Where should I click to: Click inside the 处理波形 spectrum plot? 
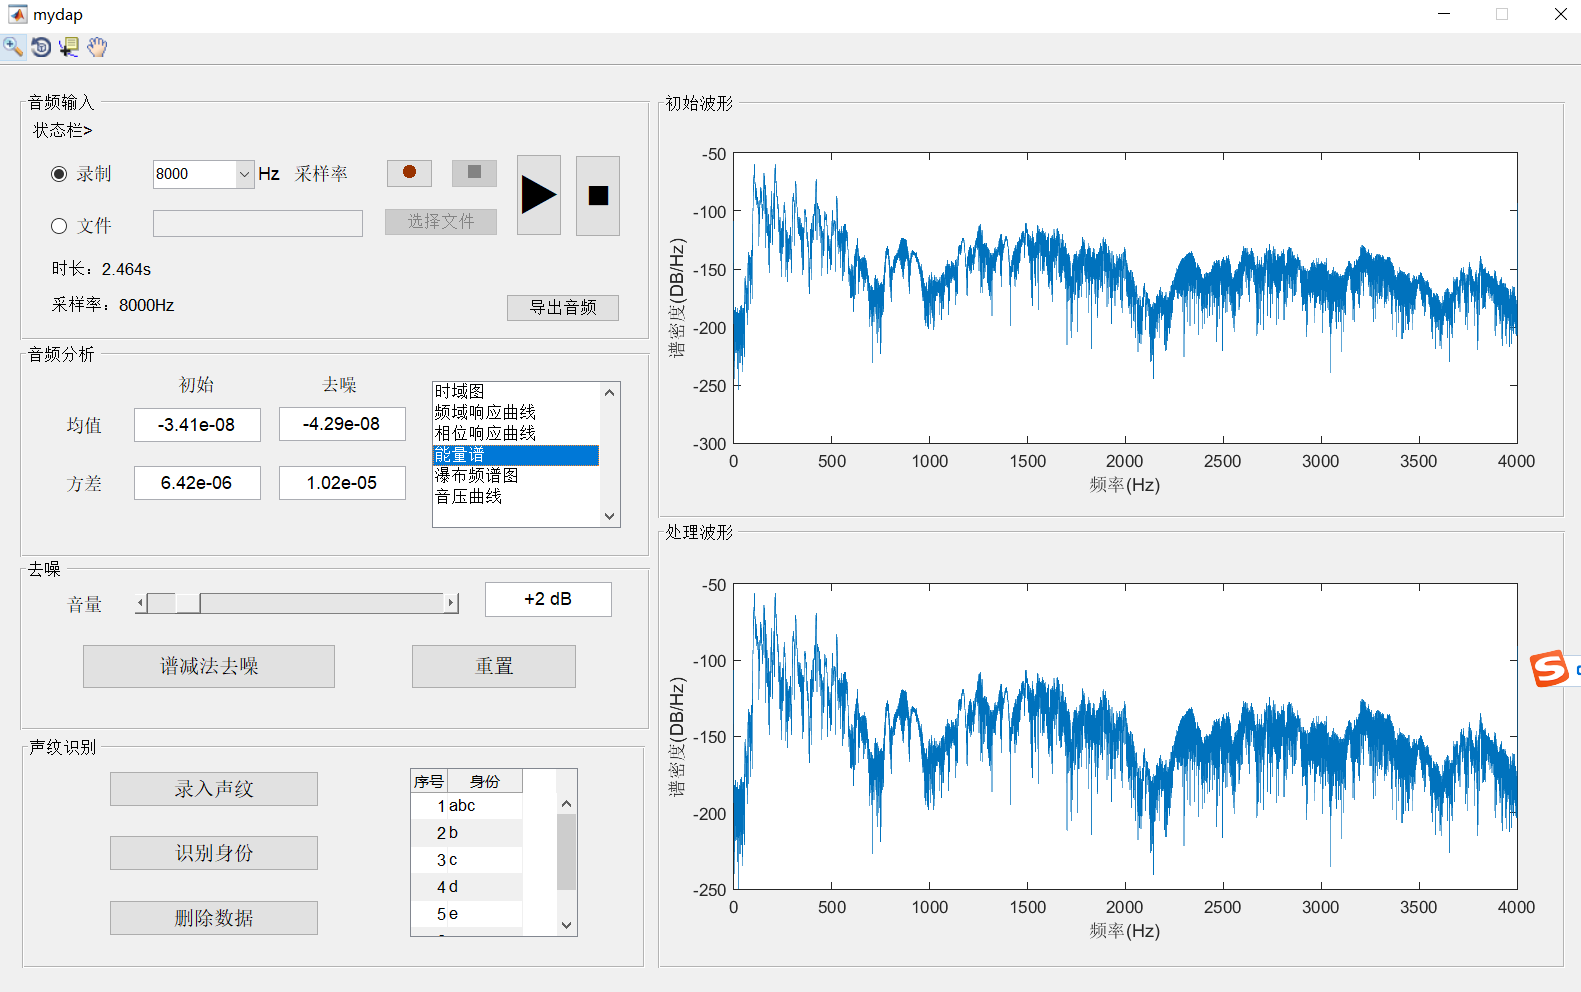[x=1125, y=736]
